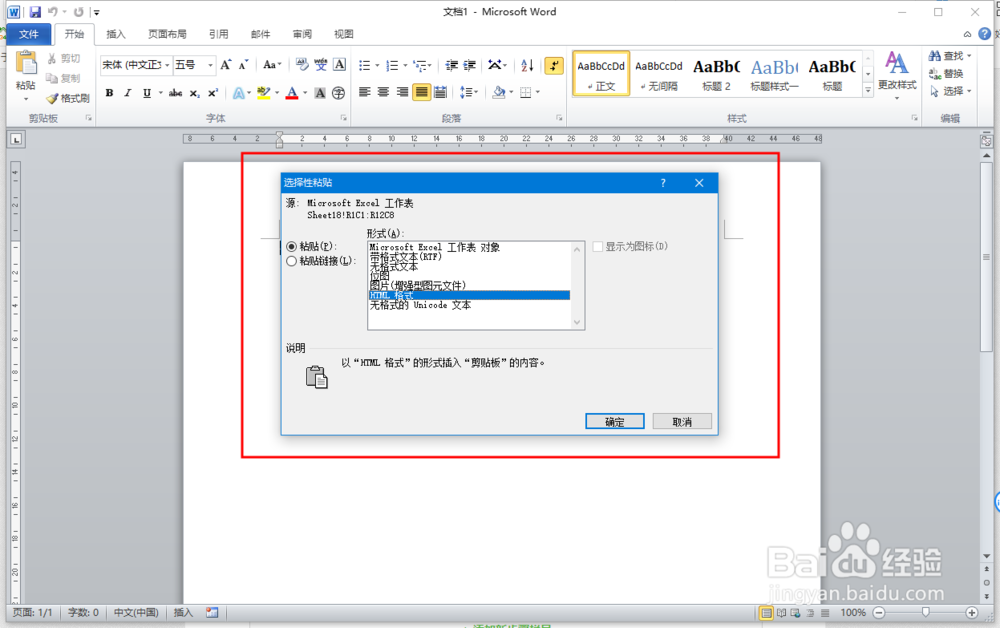Shrink font size with small A icon
This screenshot has height=628, width=1000.
[243, 65]
